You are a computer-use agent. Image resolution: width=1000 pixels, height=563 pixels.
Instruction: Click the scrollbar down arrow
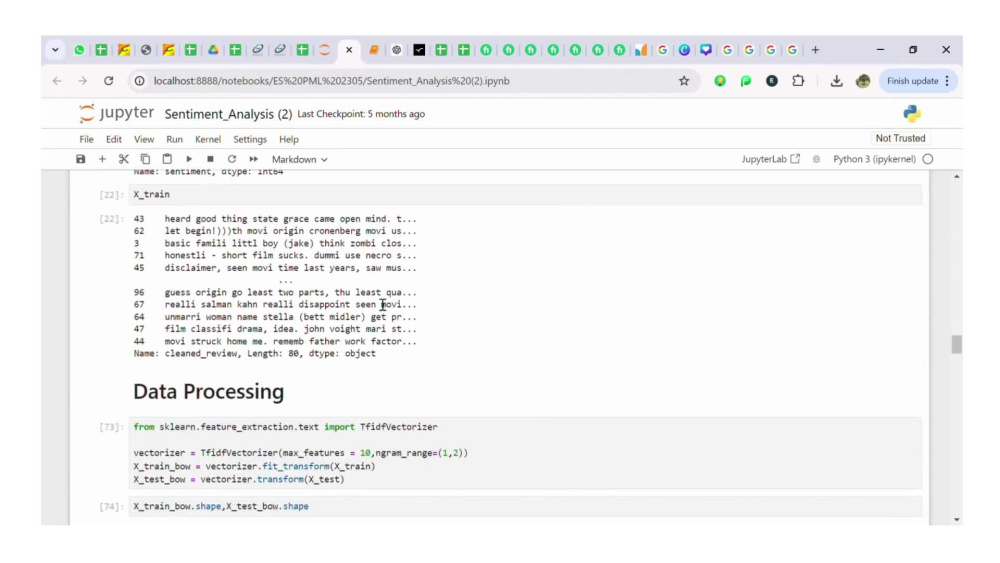tap(957, 520)
